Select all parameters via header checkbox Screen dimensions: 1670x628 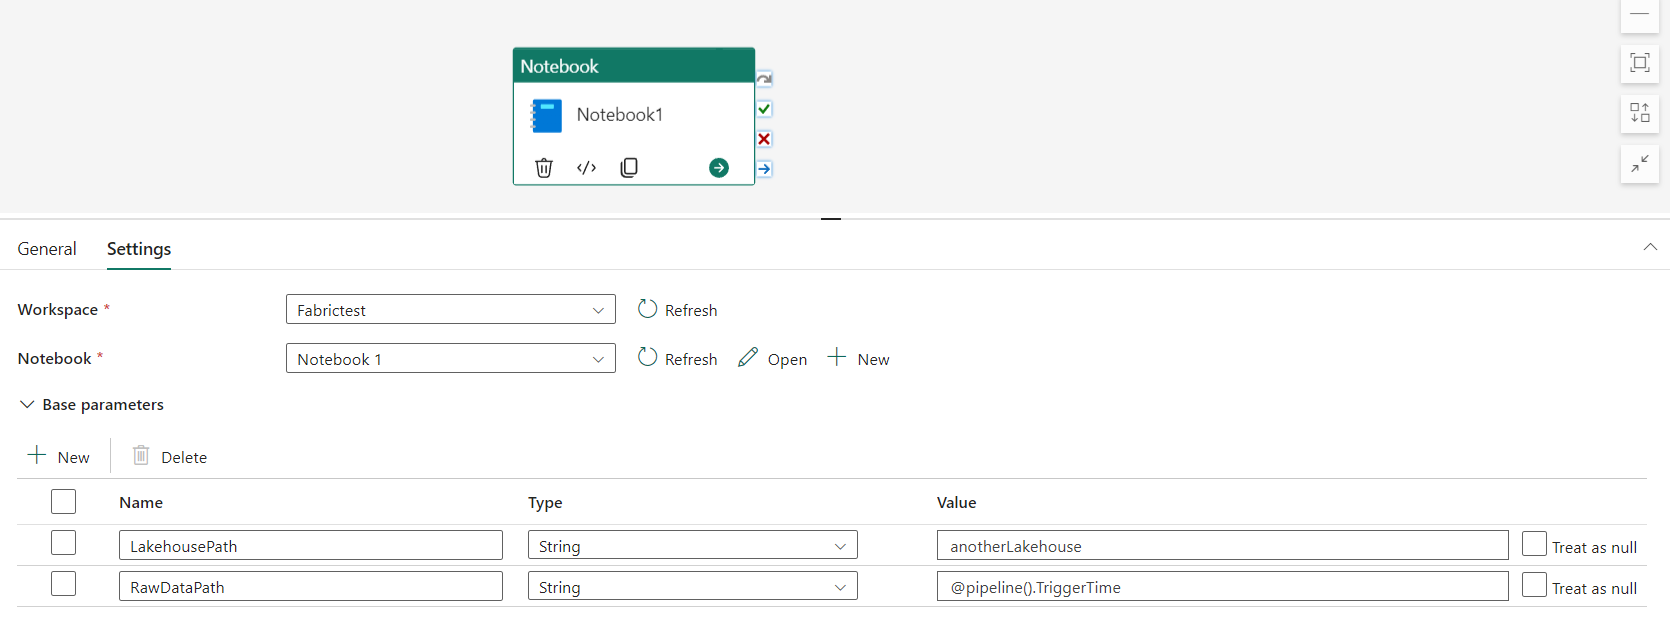point(64,502)
